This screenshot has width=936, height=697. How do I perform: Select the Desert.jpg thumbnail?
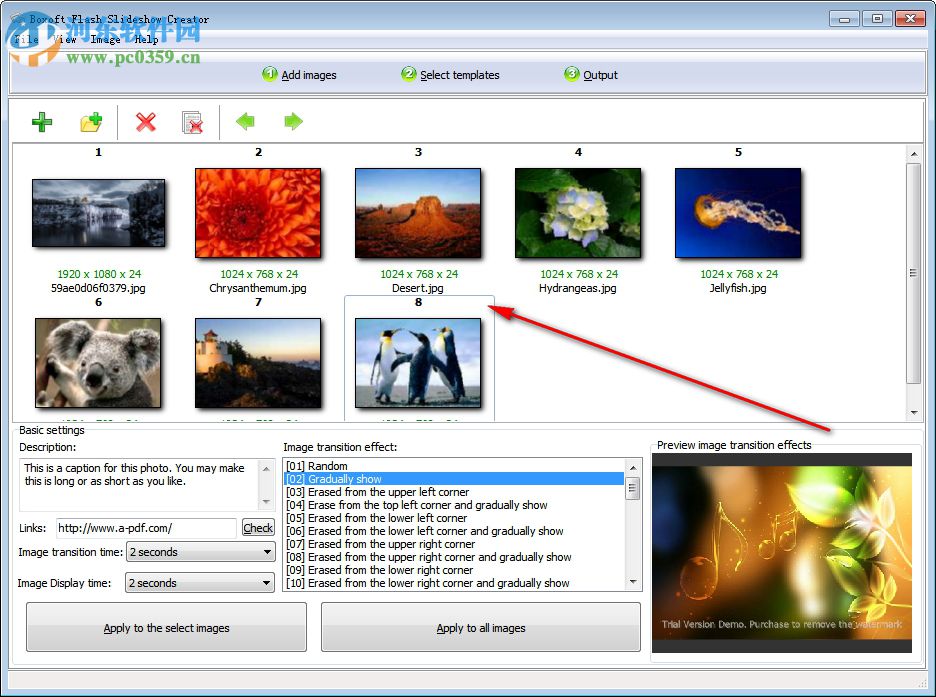pos(418,212)
